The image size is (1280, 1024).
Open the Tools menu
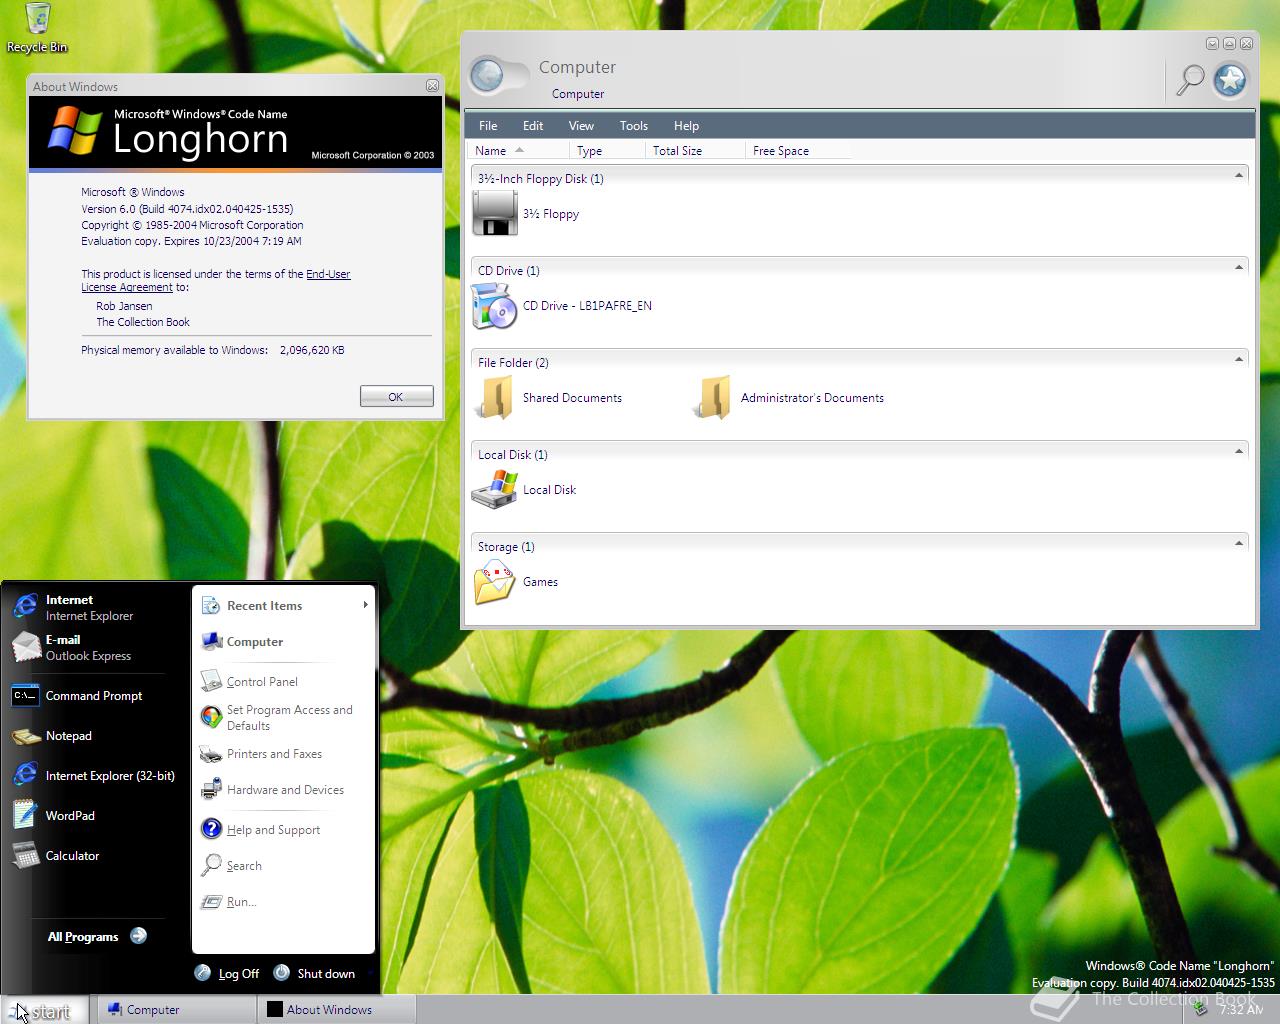633,125
